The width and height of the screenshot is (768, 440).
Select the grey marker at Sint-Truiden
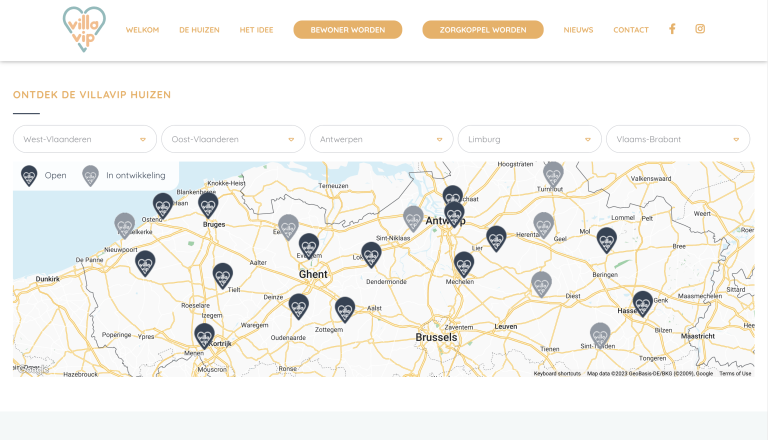(600, 336)
